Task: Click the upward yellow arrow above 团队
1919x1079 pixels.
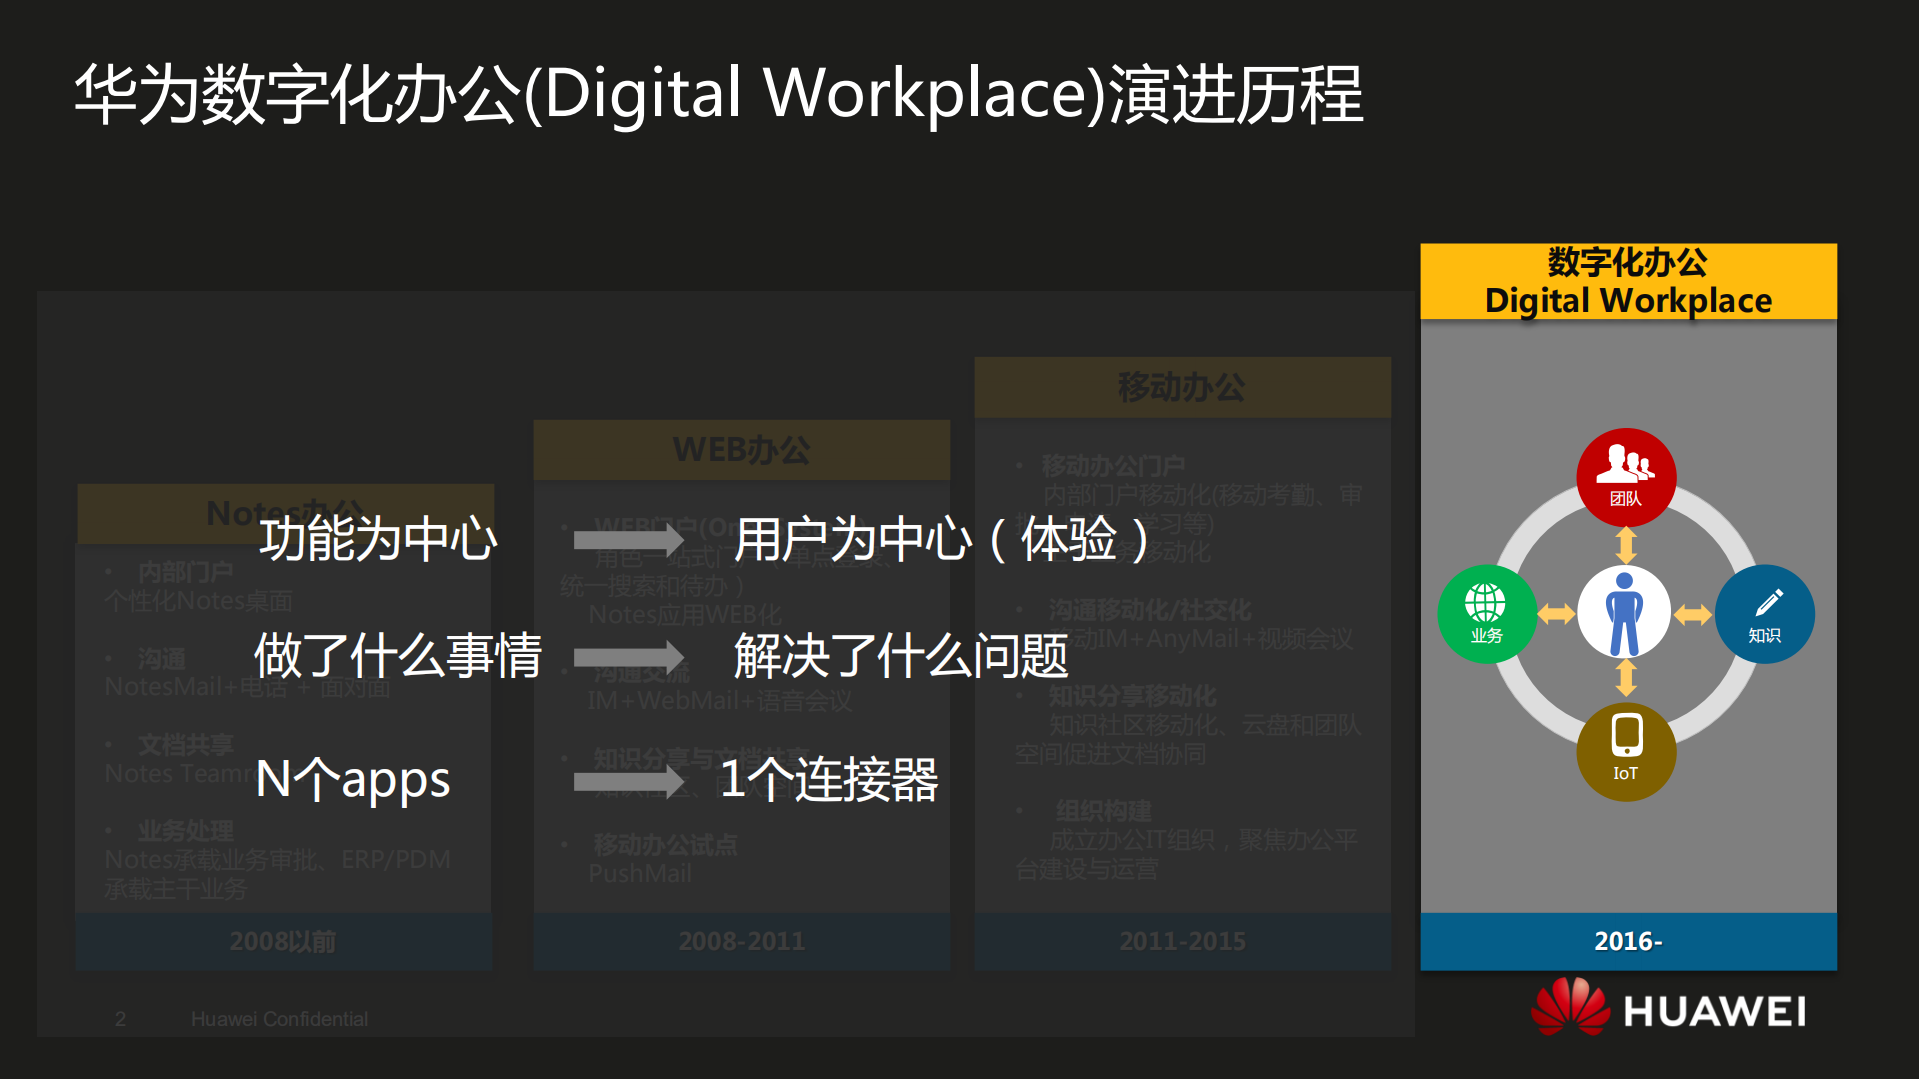Action: click(1626, 541)
